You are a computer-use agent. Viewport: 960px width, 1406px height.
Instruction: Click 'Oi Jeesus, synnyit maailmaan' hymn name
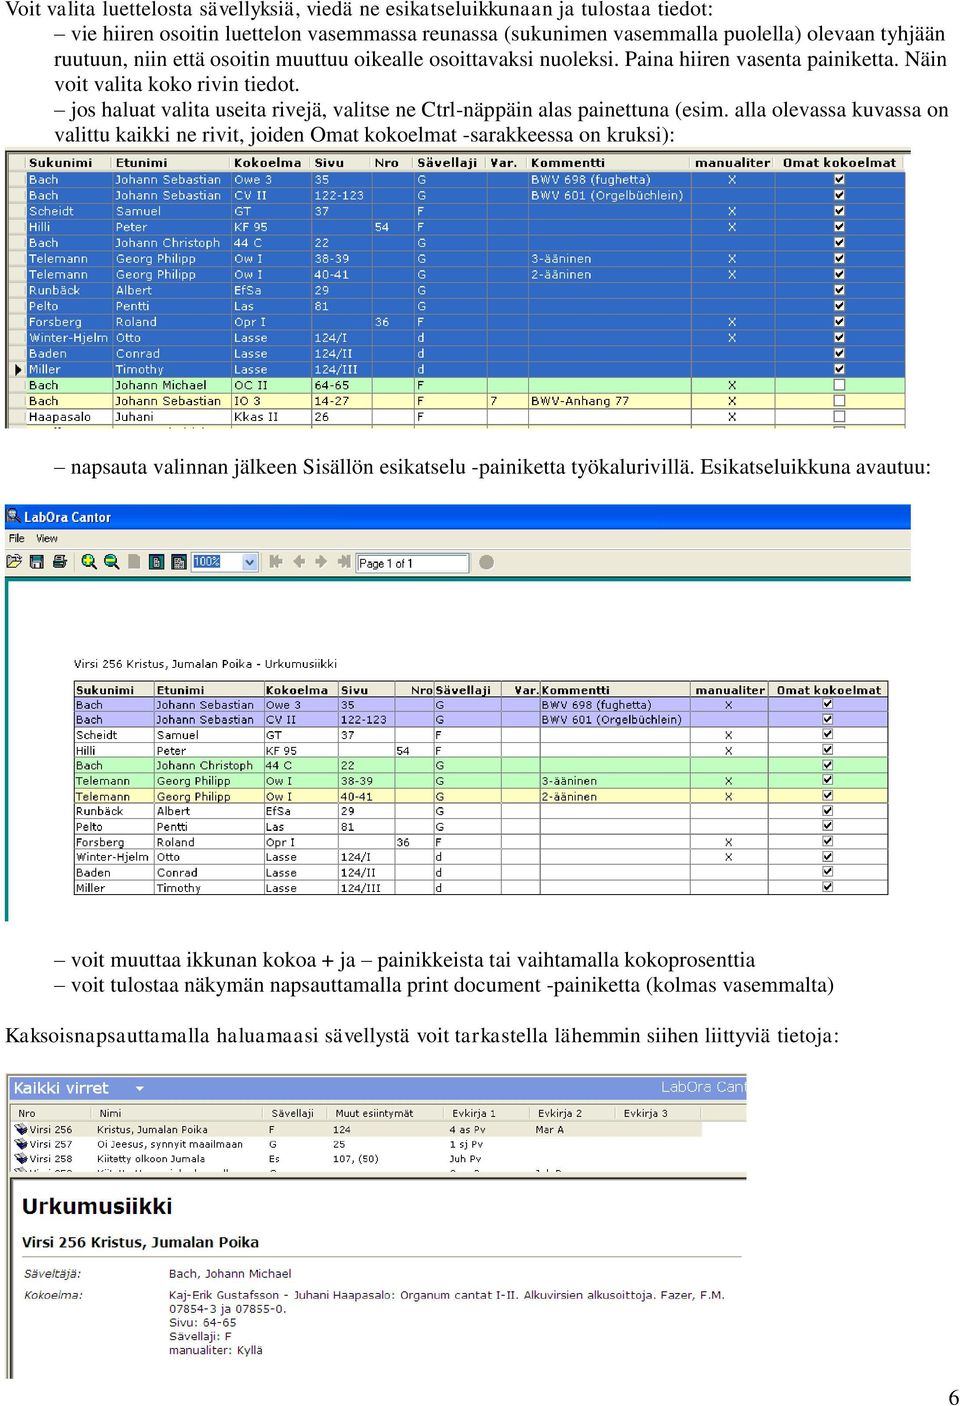point(169,1144)
